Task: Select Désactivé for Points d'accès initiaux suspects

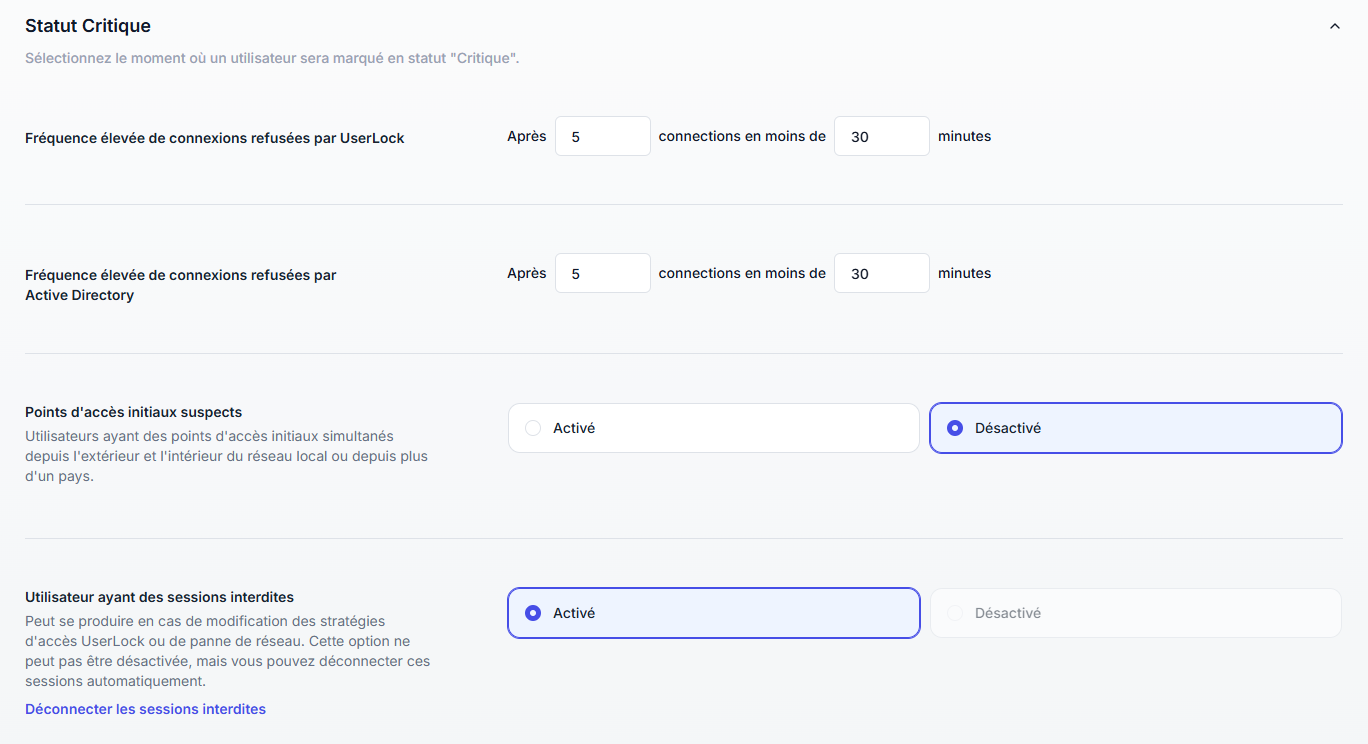Action: [1135, 428]
